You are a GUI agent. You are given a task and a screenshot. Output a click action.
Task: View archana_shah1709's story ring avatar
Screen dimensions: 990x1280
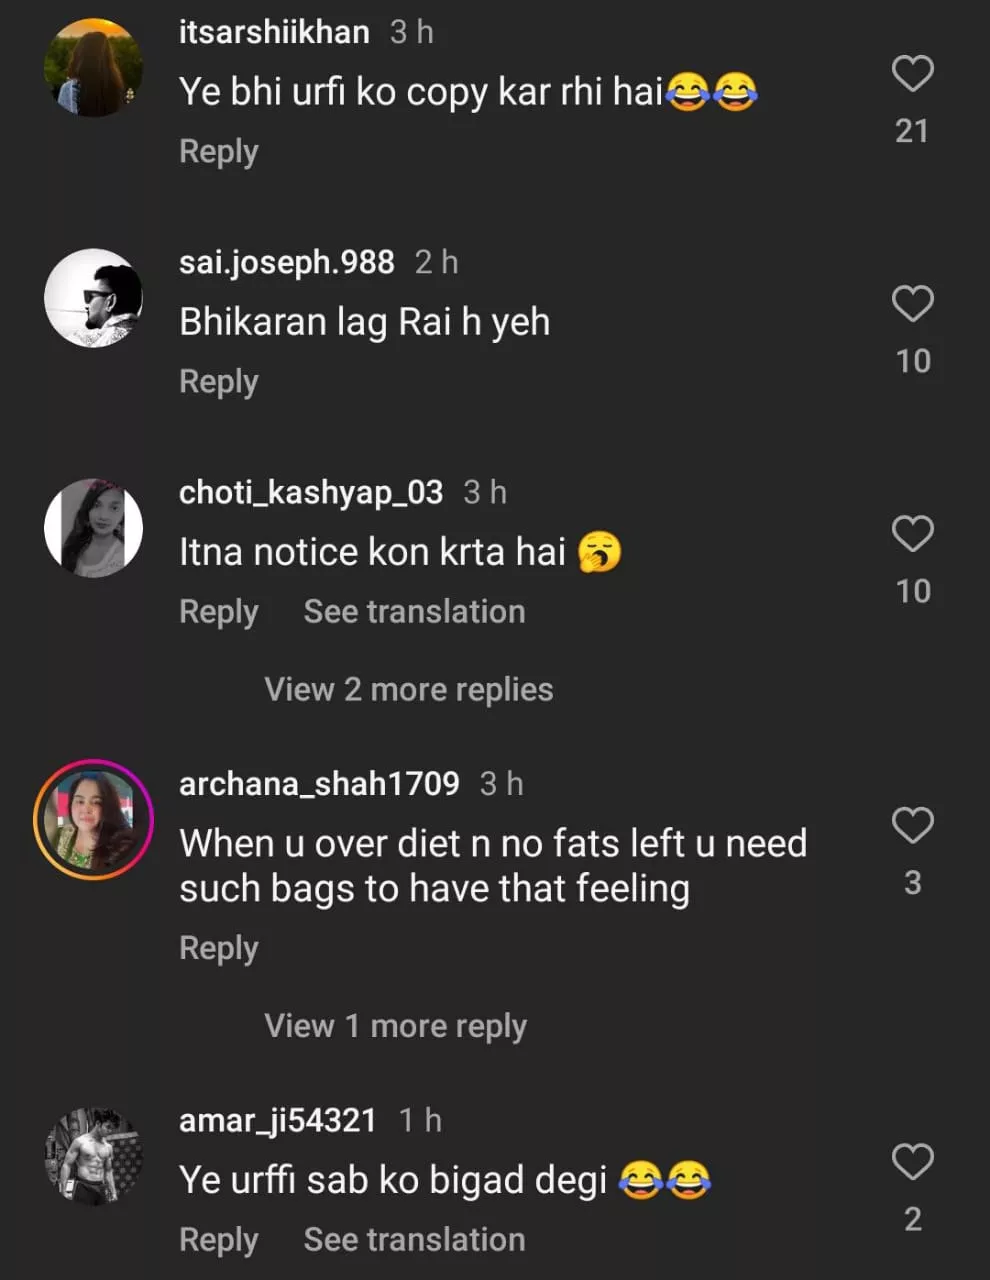pyautogui.click(x=94, y=820)
